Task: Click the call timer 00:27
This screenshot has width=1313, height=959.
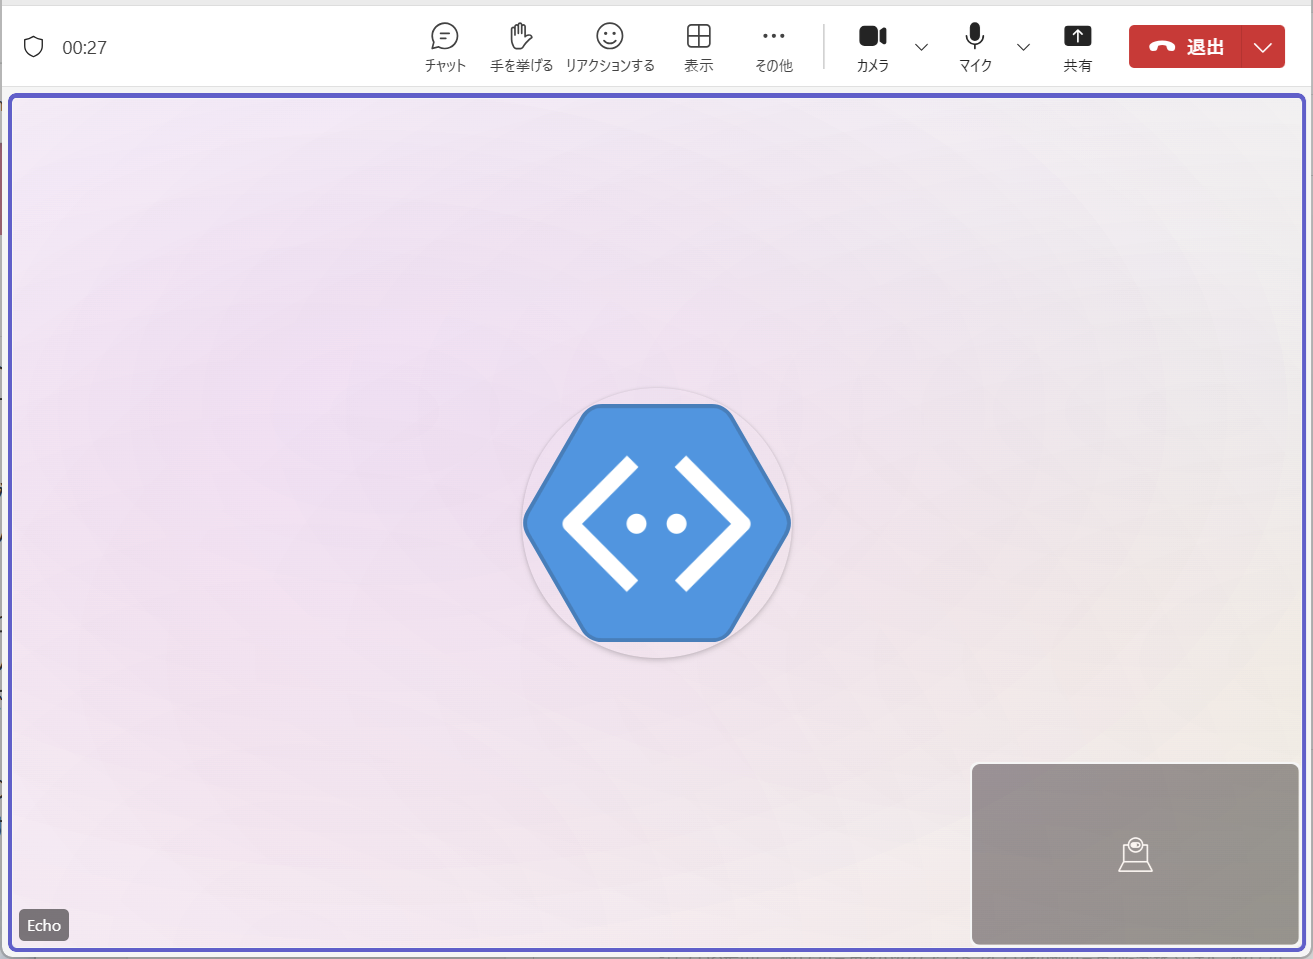Action: pos(84,47)
